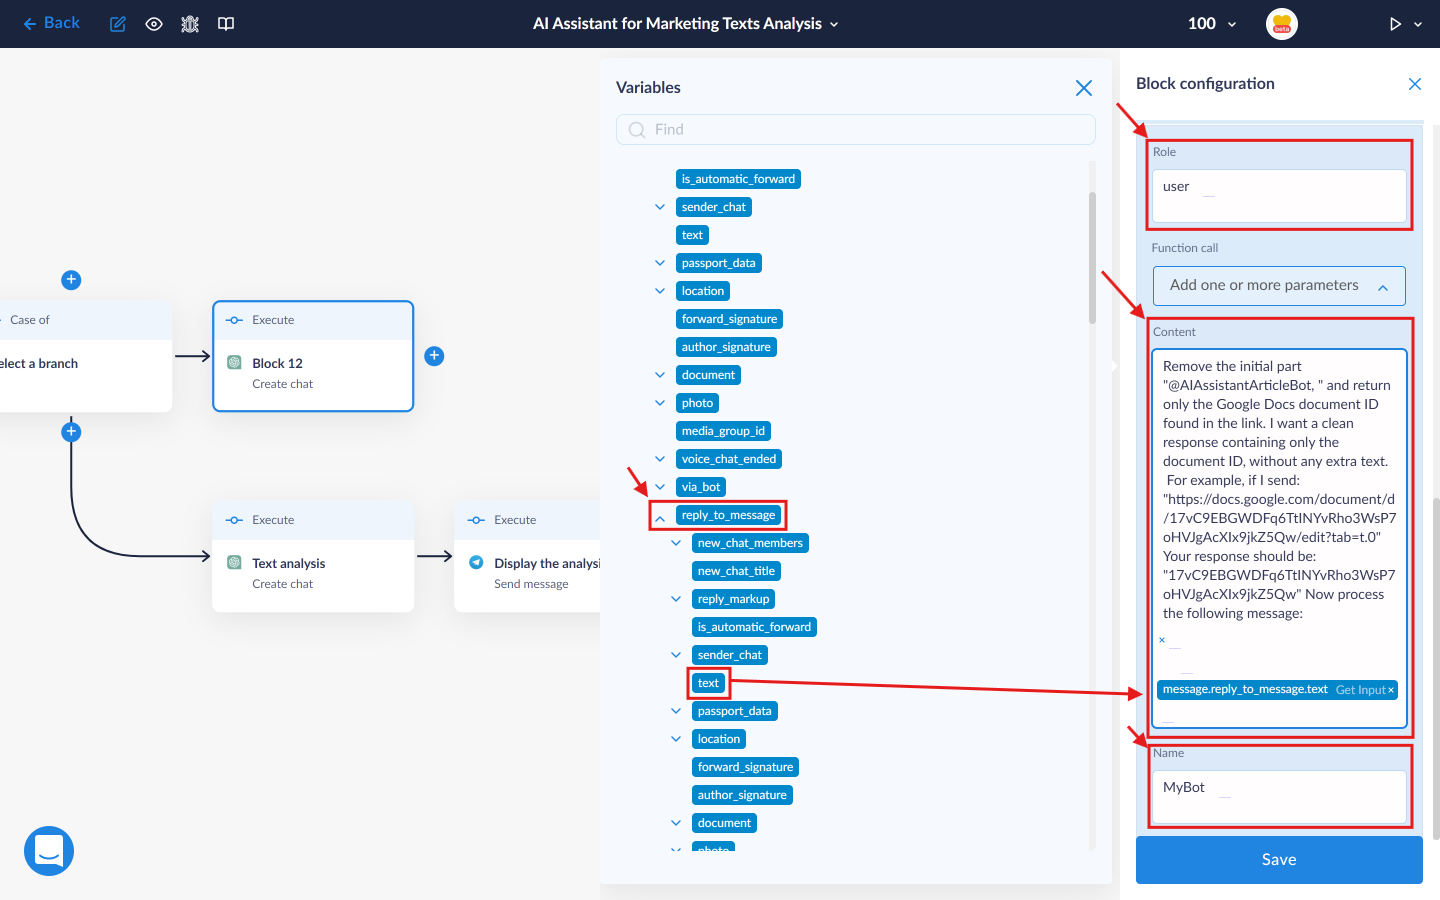Expand the voice_chat_ended variable
Screen dimensions: 1440x900
click(x=660, y=459)
